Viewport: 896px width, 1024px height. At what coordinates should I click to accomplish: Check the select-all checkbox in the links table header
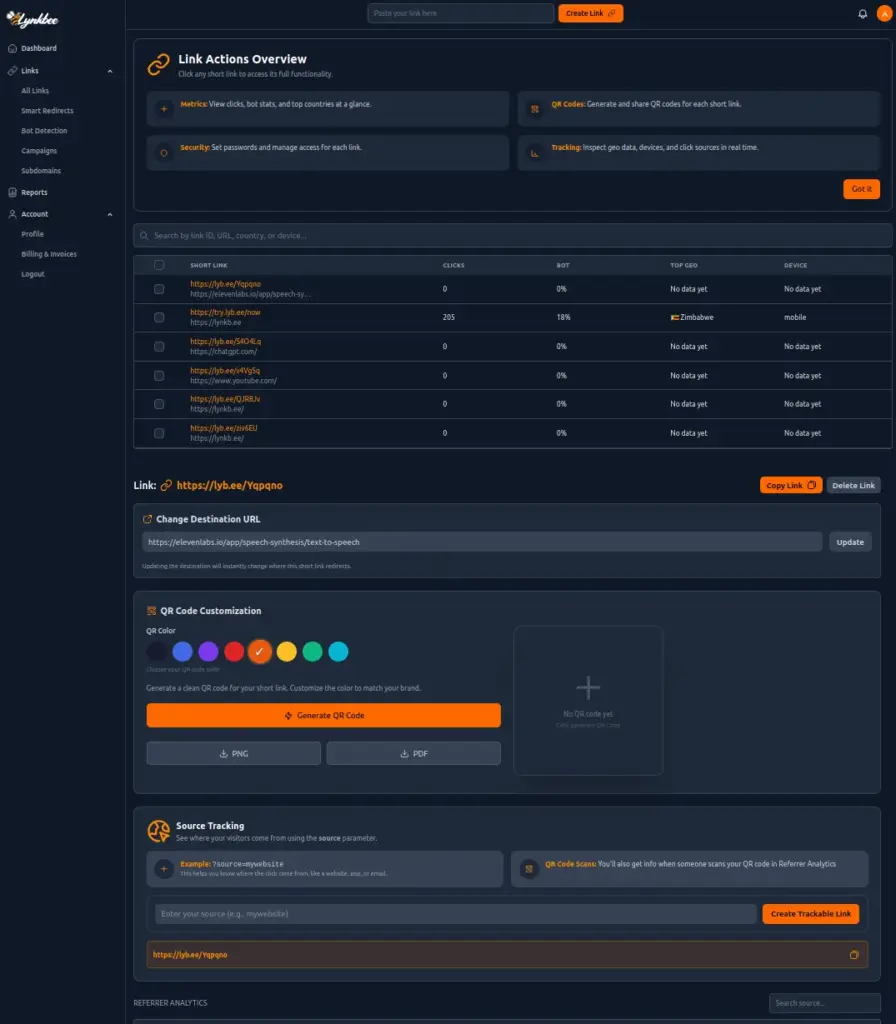pos(157,264)
